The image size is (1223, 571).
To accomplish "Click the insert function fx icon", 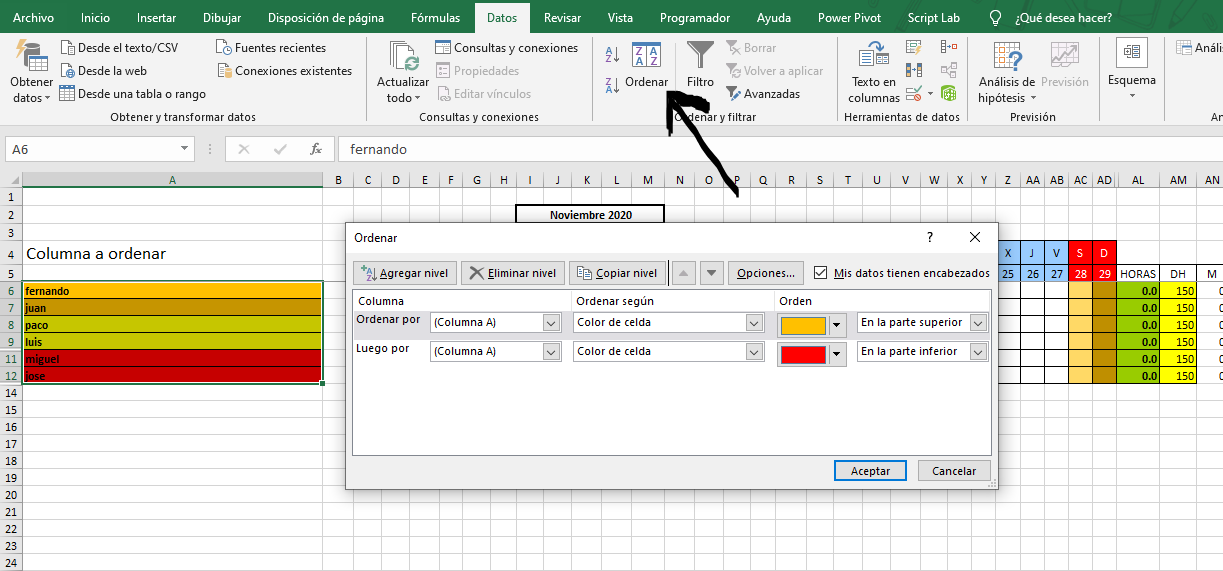I will 315,149.
